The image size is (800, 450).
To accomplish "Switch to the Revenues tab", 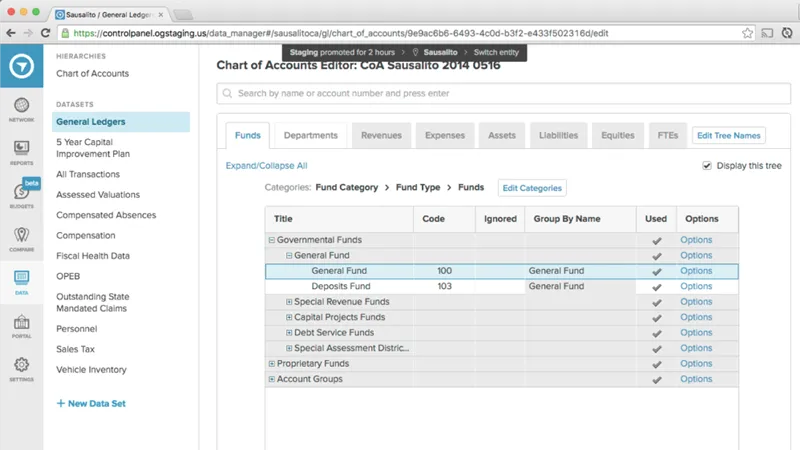I will [381, 135].
